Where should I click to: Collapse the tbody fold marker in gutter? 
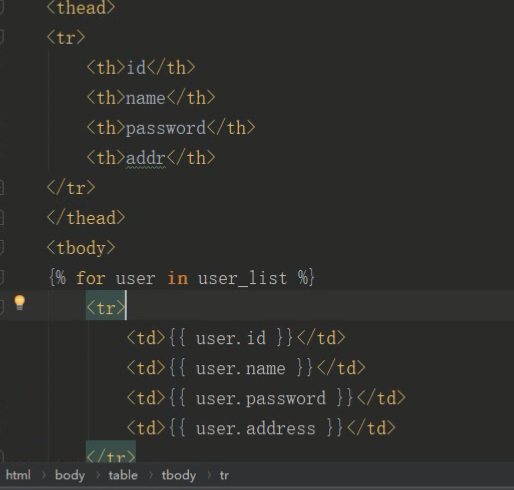1,248
